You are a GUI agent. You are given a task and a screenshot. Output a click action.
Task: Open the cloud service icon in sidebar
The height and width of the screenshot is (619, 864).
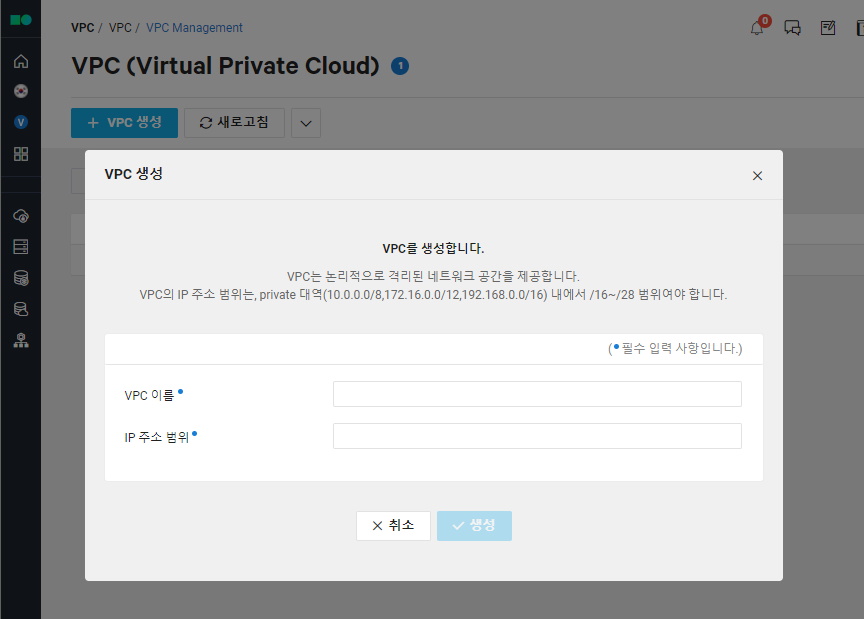tap(21, 216)
